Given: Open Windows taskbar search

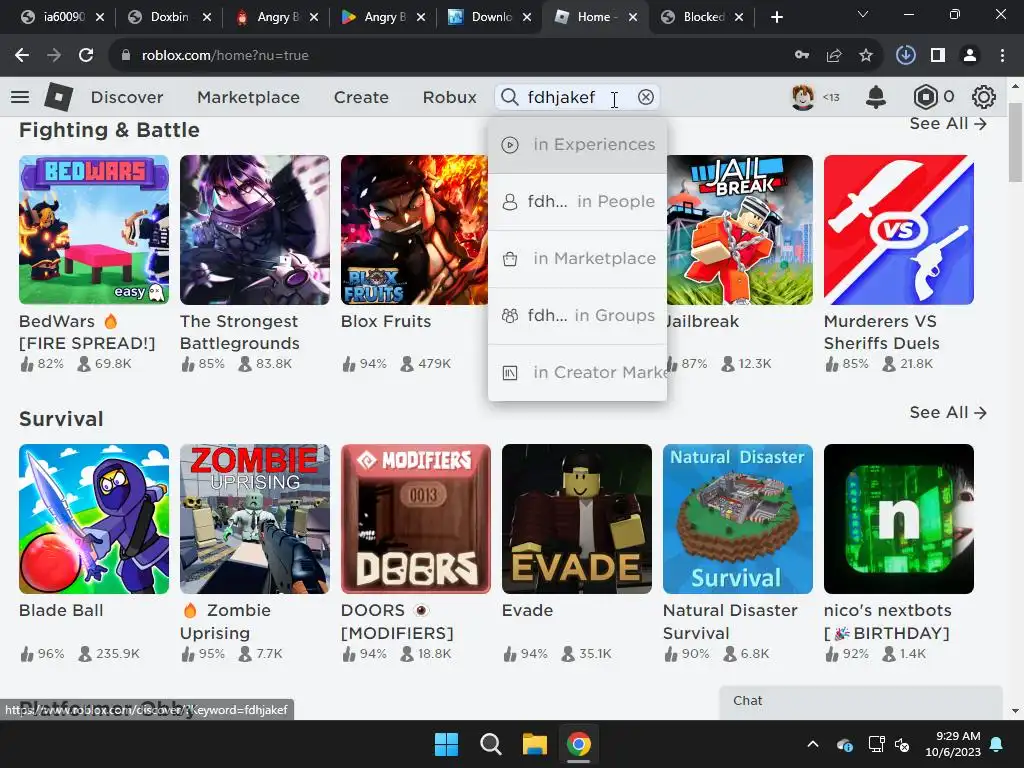Looking at the screenshot, I should click(x=490, y=744).
